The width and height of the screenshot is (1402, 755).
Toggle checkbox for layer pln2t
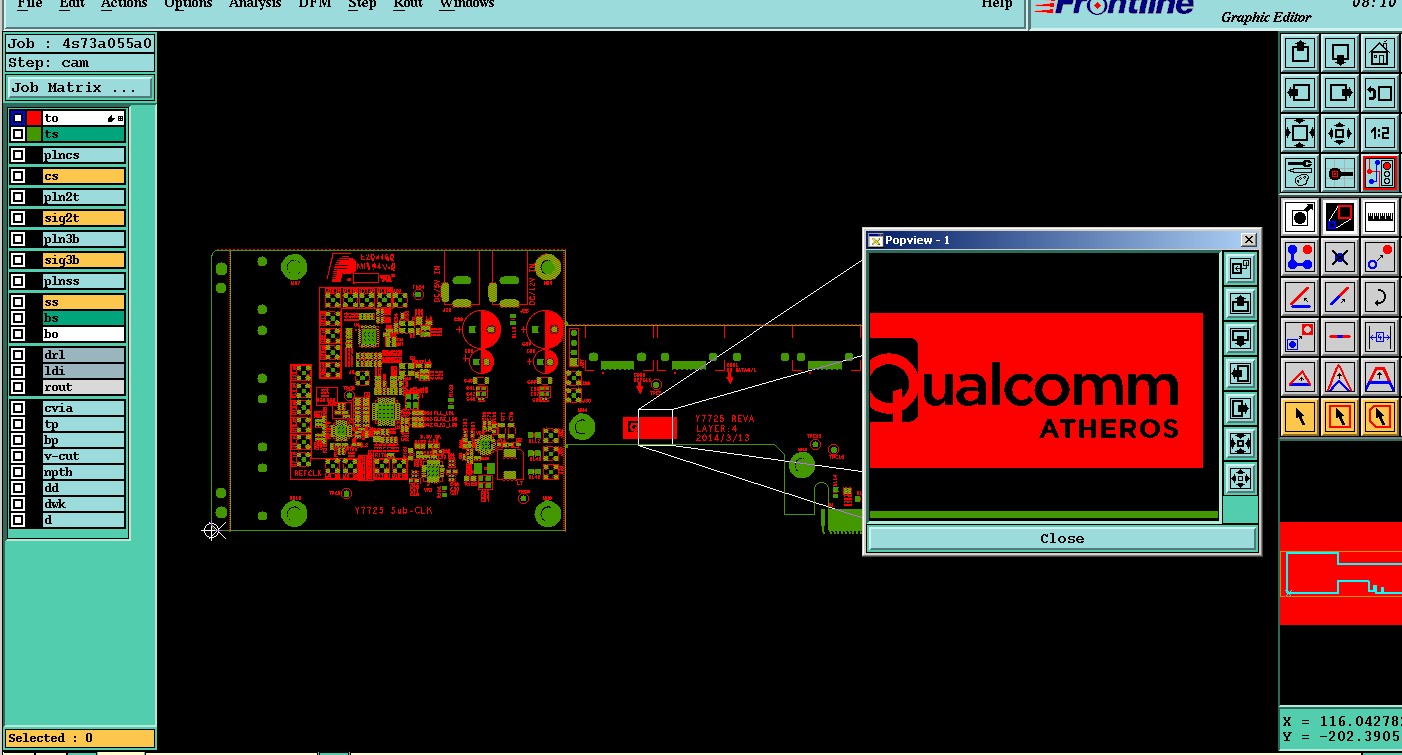(x=18, y=197)
